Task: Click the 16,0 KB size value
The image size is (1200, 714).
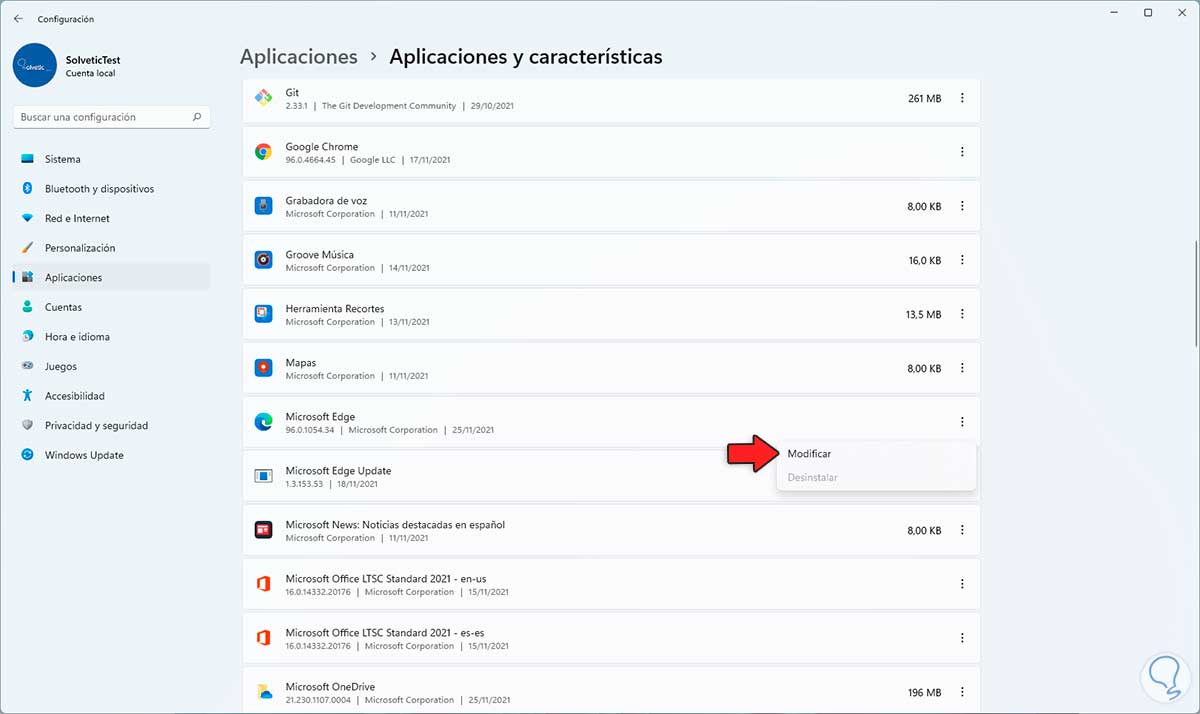Action: click(x=925, y=260)
